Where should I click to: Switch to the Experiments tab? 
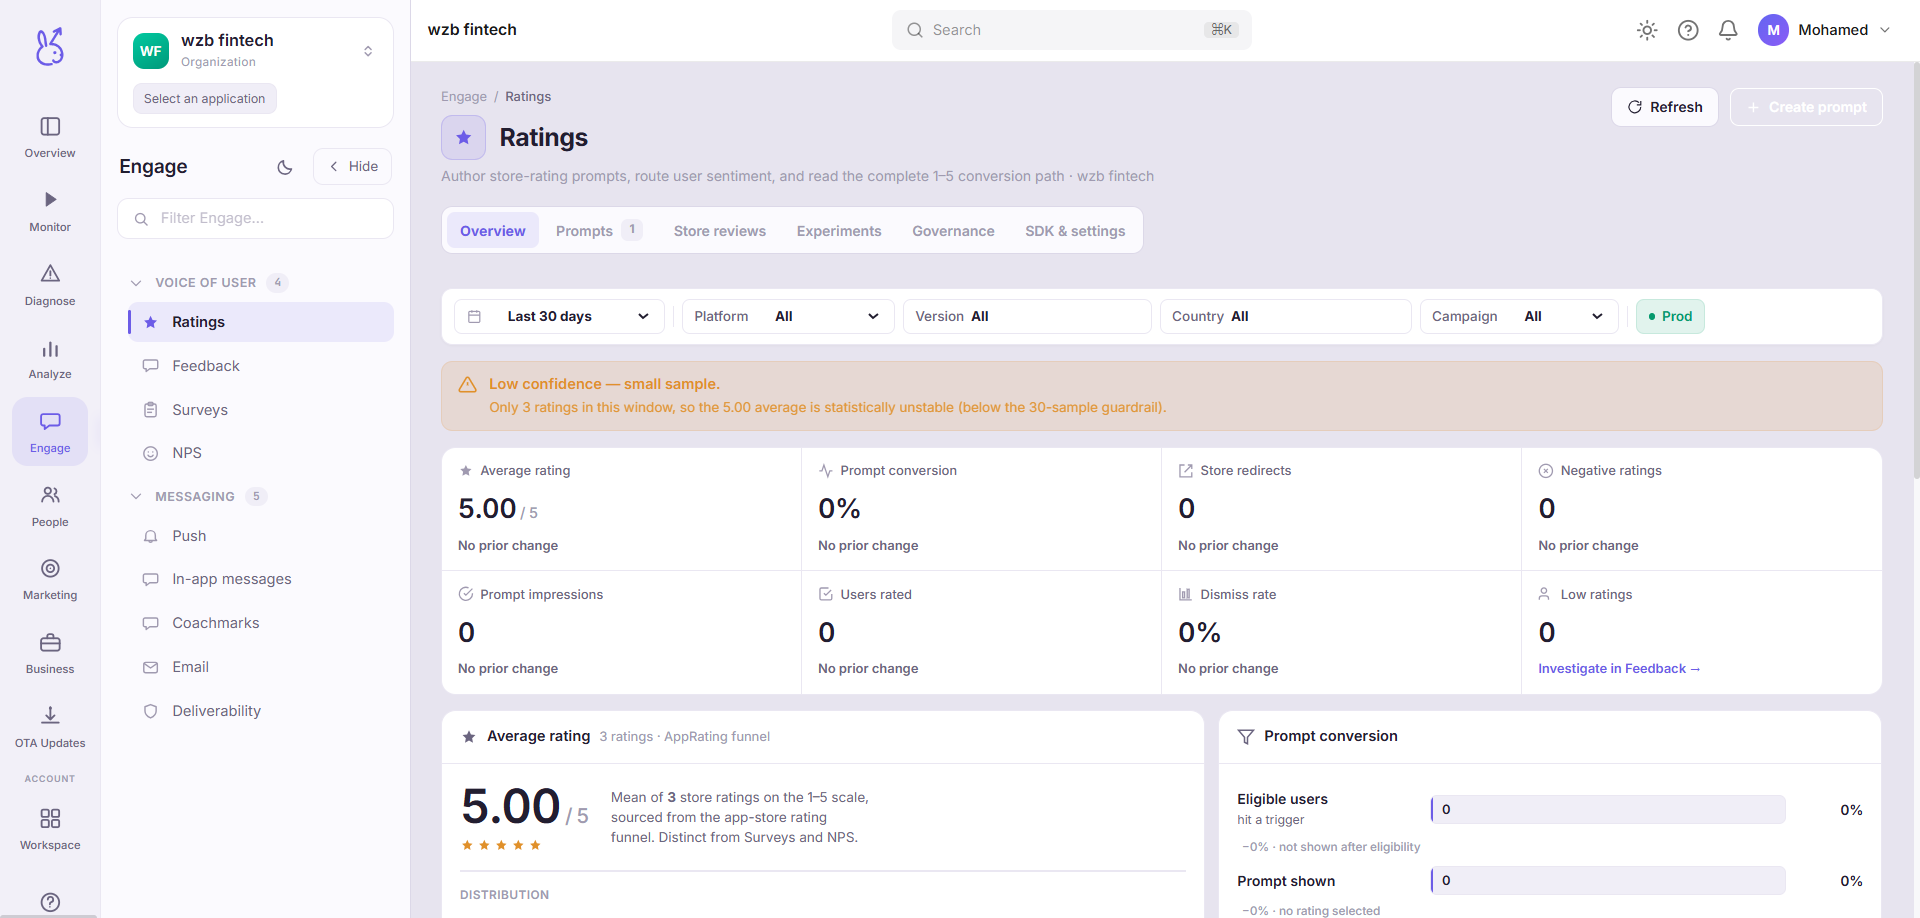tap(839, 231)
